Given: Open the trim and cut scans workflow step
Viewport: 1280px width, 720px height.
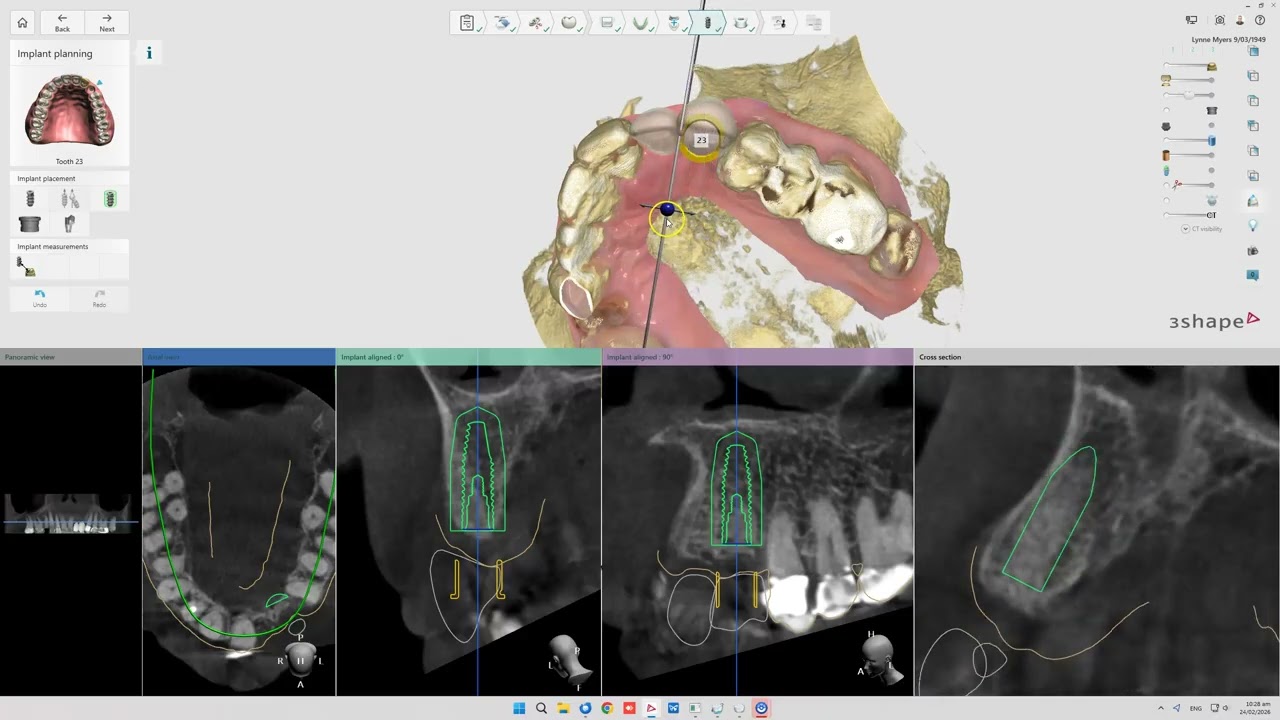Looking at the screenshot, I should click(536, 22).
